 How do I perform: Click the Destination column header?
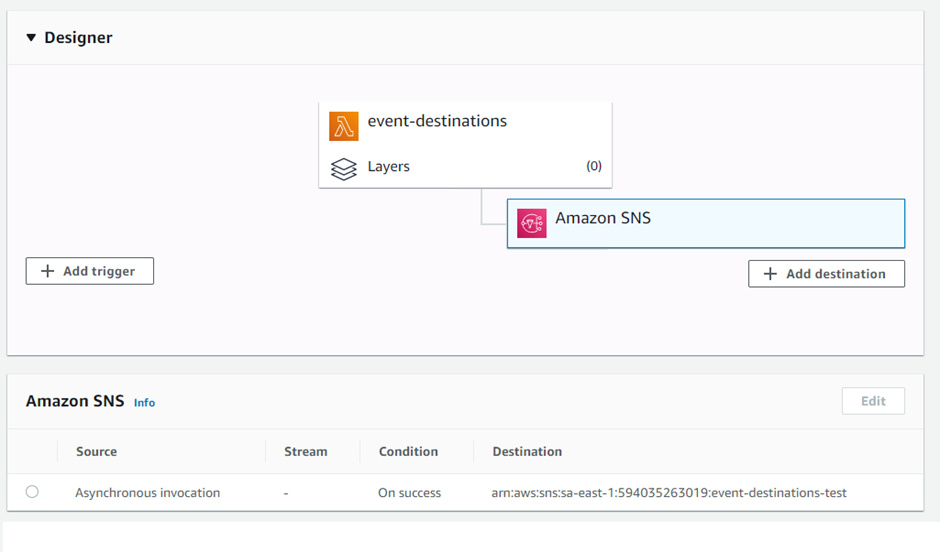coord(528,451)
